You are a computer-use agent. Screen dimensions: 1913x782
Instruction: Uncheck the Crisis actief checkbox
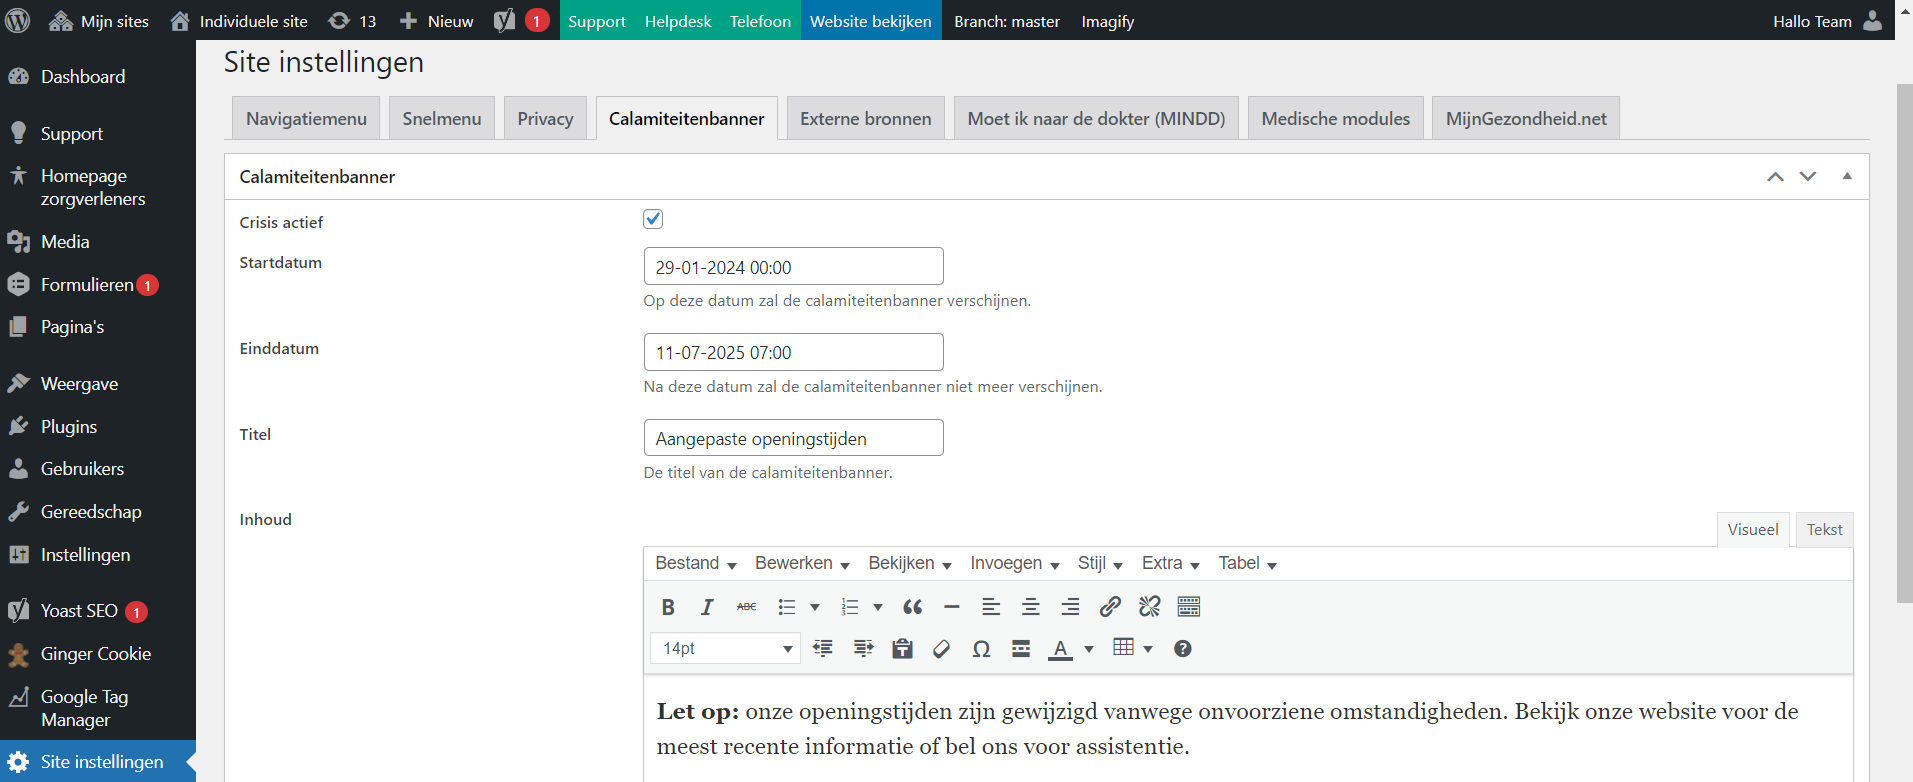point(653,219)
